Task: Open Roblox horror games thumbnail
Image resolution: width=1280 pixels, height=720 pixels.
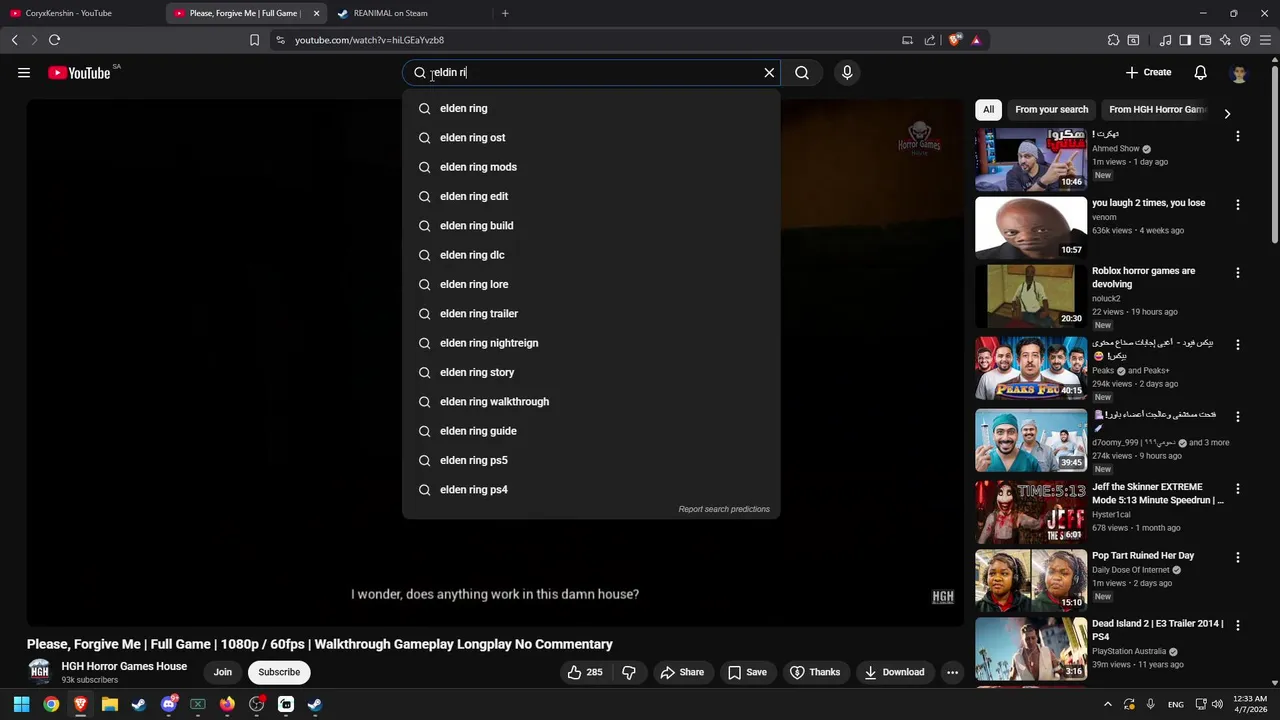Action: coord(1031,296)
